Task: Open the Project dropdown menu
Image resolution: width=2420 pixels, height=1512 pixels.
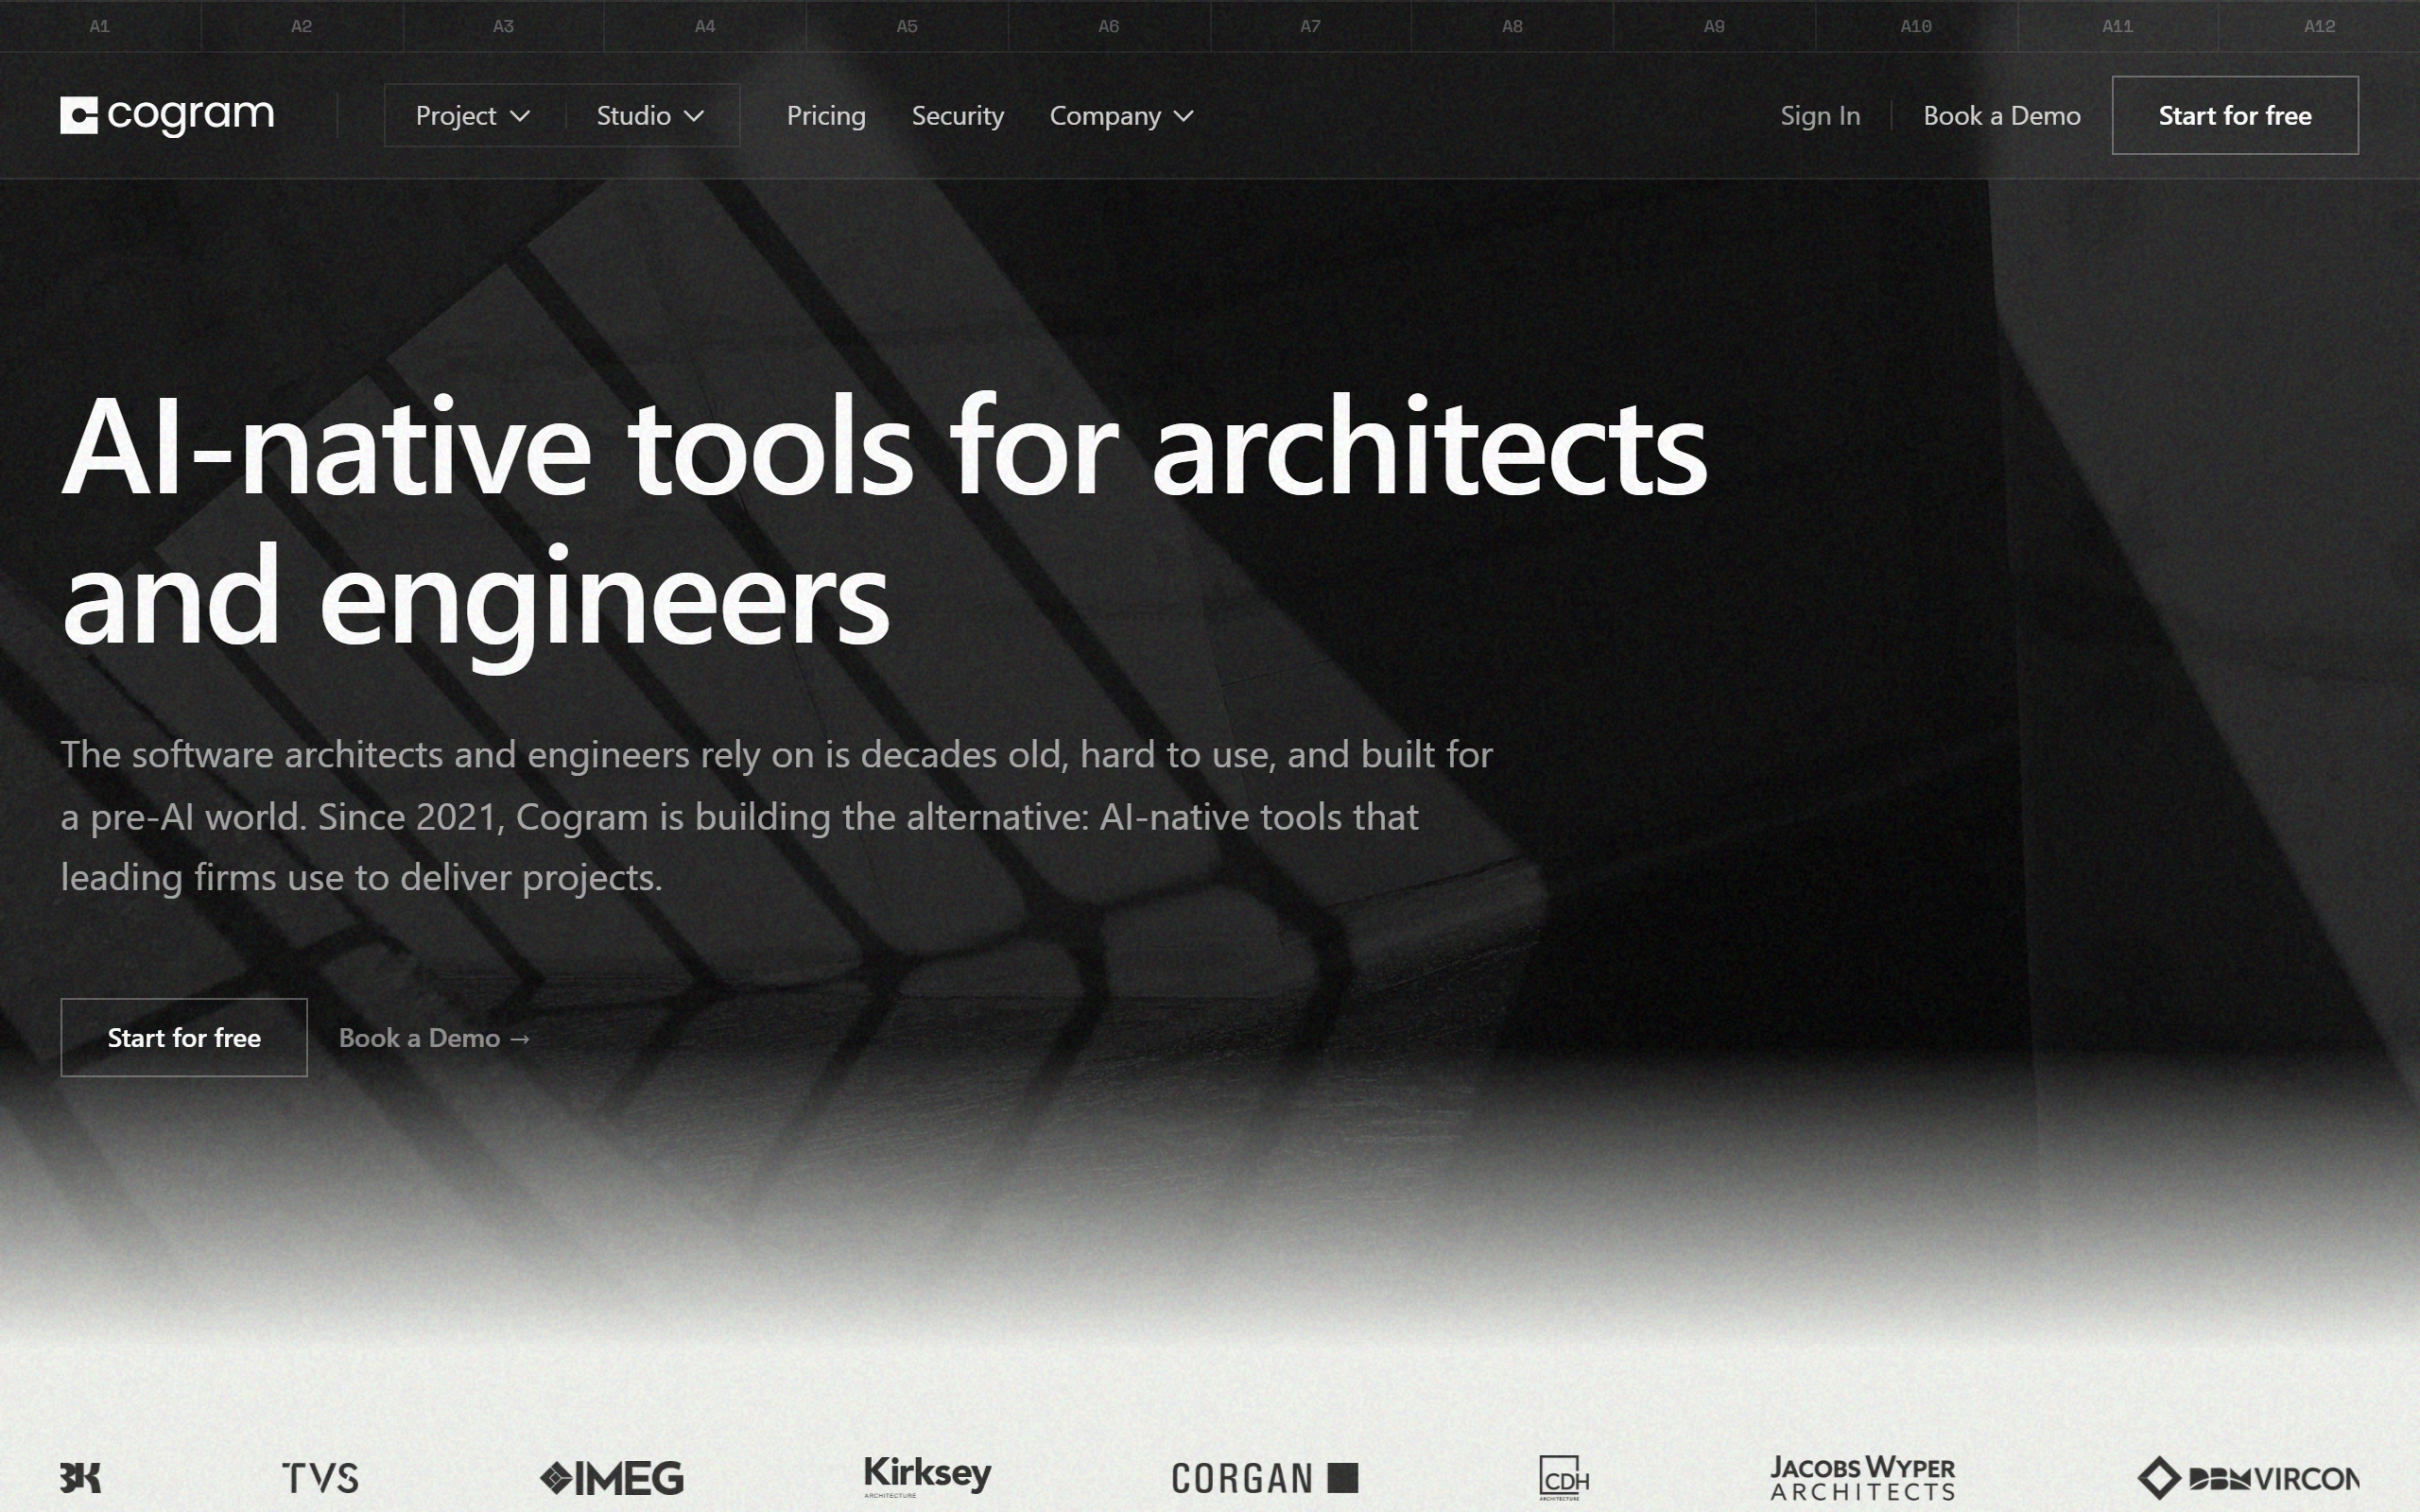Action: 473,116
